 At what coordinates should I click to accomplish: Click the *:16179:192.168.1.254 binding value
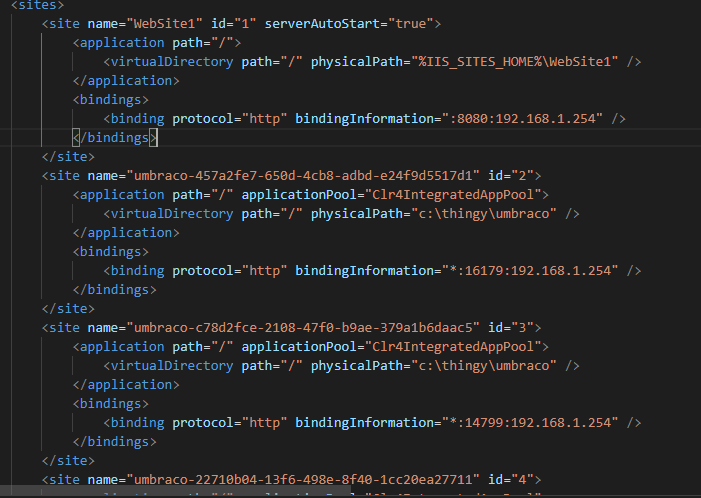tap(530, 271)
